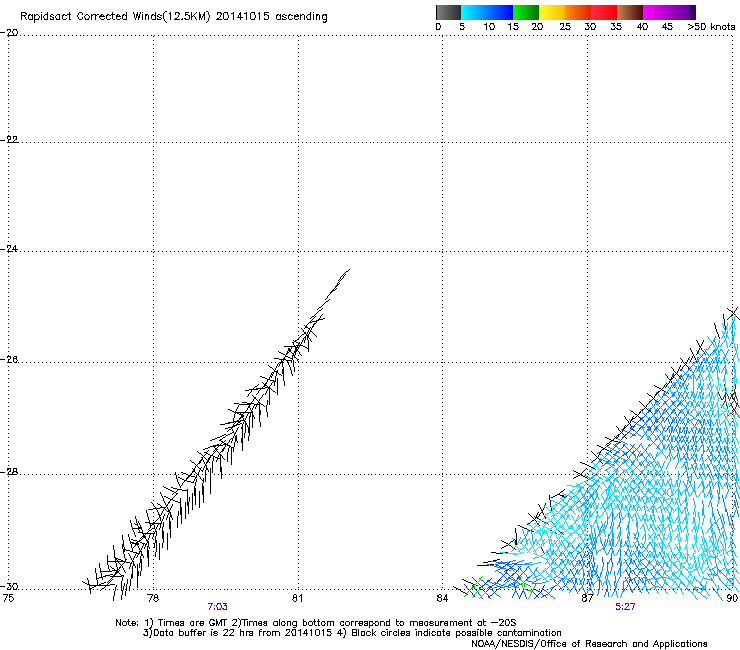
Task: Click the longitude label 78
Action: coord(153,598)
